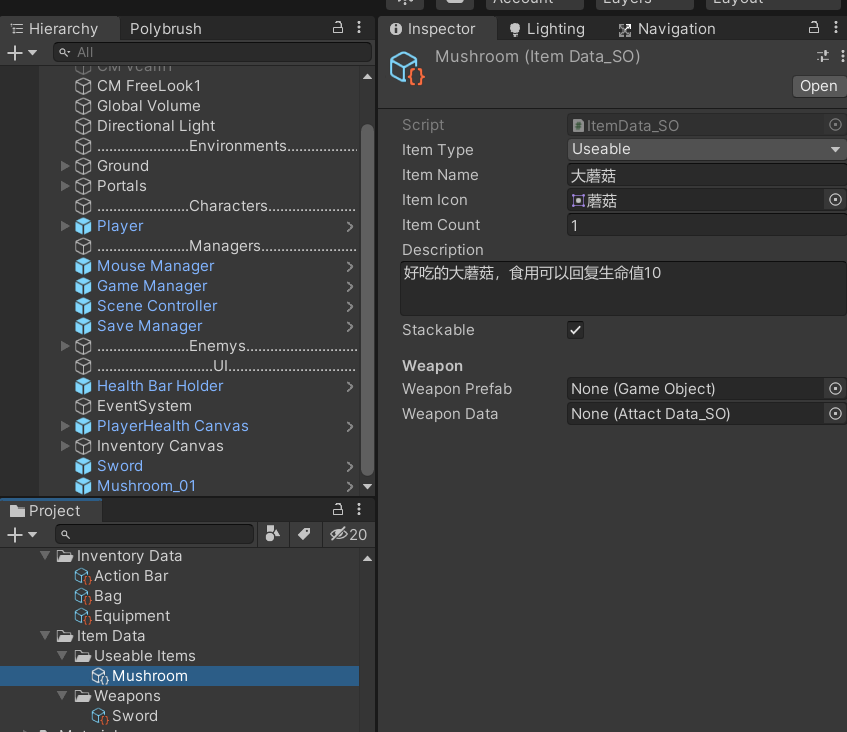The image size is (847, 732).
Task: Collapse the Useable Items folder
Action: 62,655
